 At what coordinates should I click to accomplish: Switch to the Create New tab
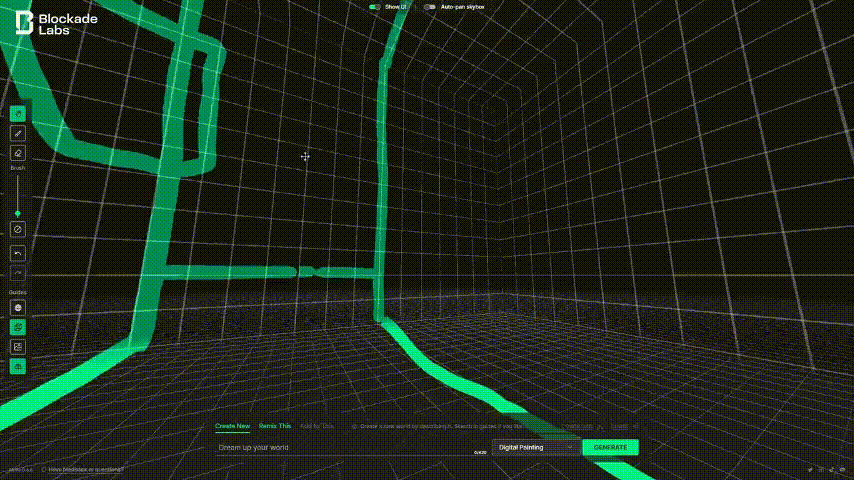coord(233,426)
